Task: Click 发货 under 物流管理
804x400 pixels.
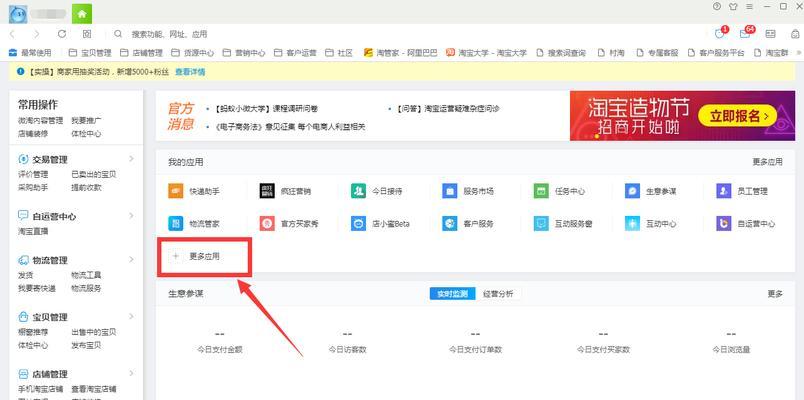Action: click(26, 275)
